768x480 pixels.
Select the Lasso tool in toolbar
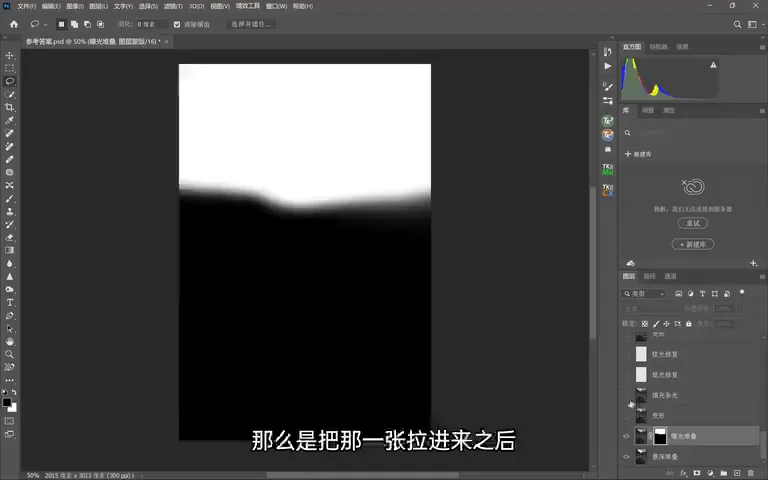(x=9, y=81)
